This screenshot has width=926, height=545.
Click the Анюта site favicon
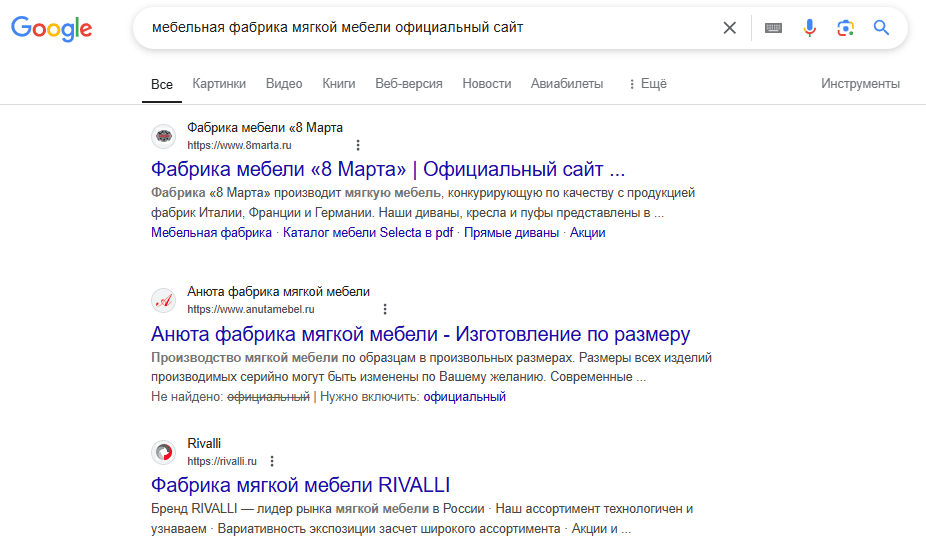pyautogui.click(x=164, y=301)
